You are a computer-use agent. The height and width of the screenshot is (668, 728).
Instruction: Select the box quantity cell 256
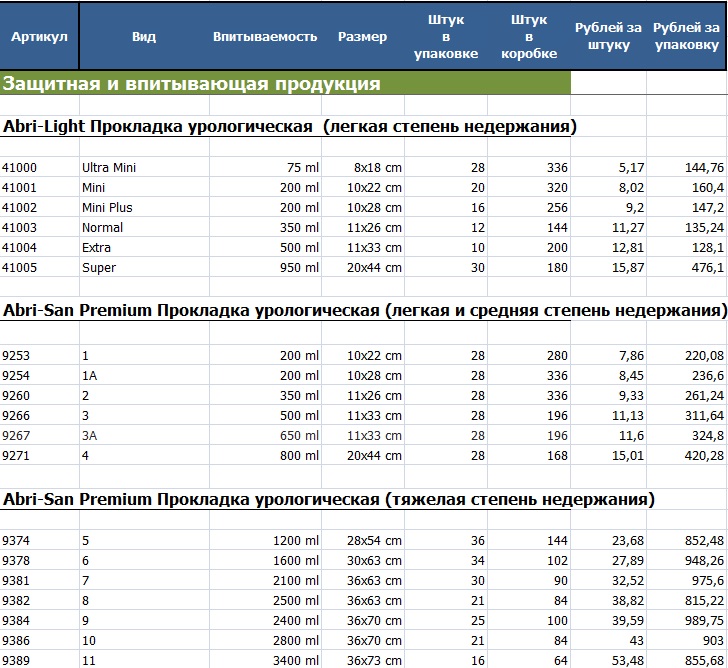pos(529,208)
